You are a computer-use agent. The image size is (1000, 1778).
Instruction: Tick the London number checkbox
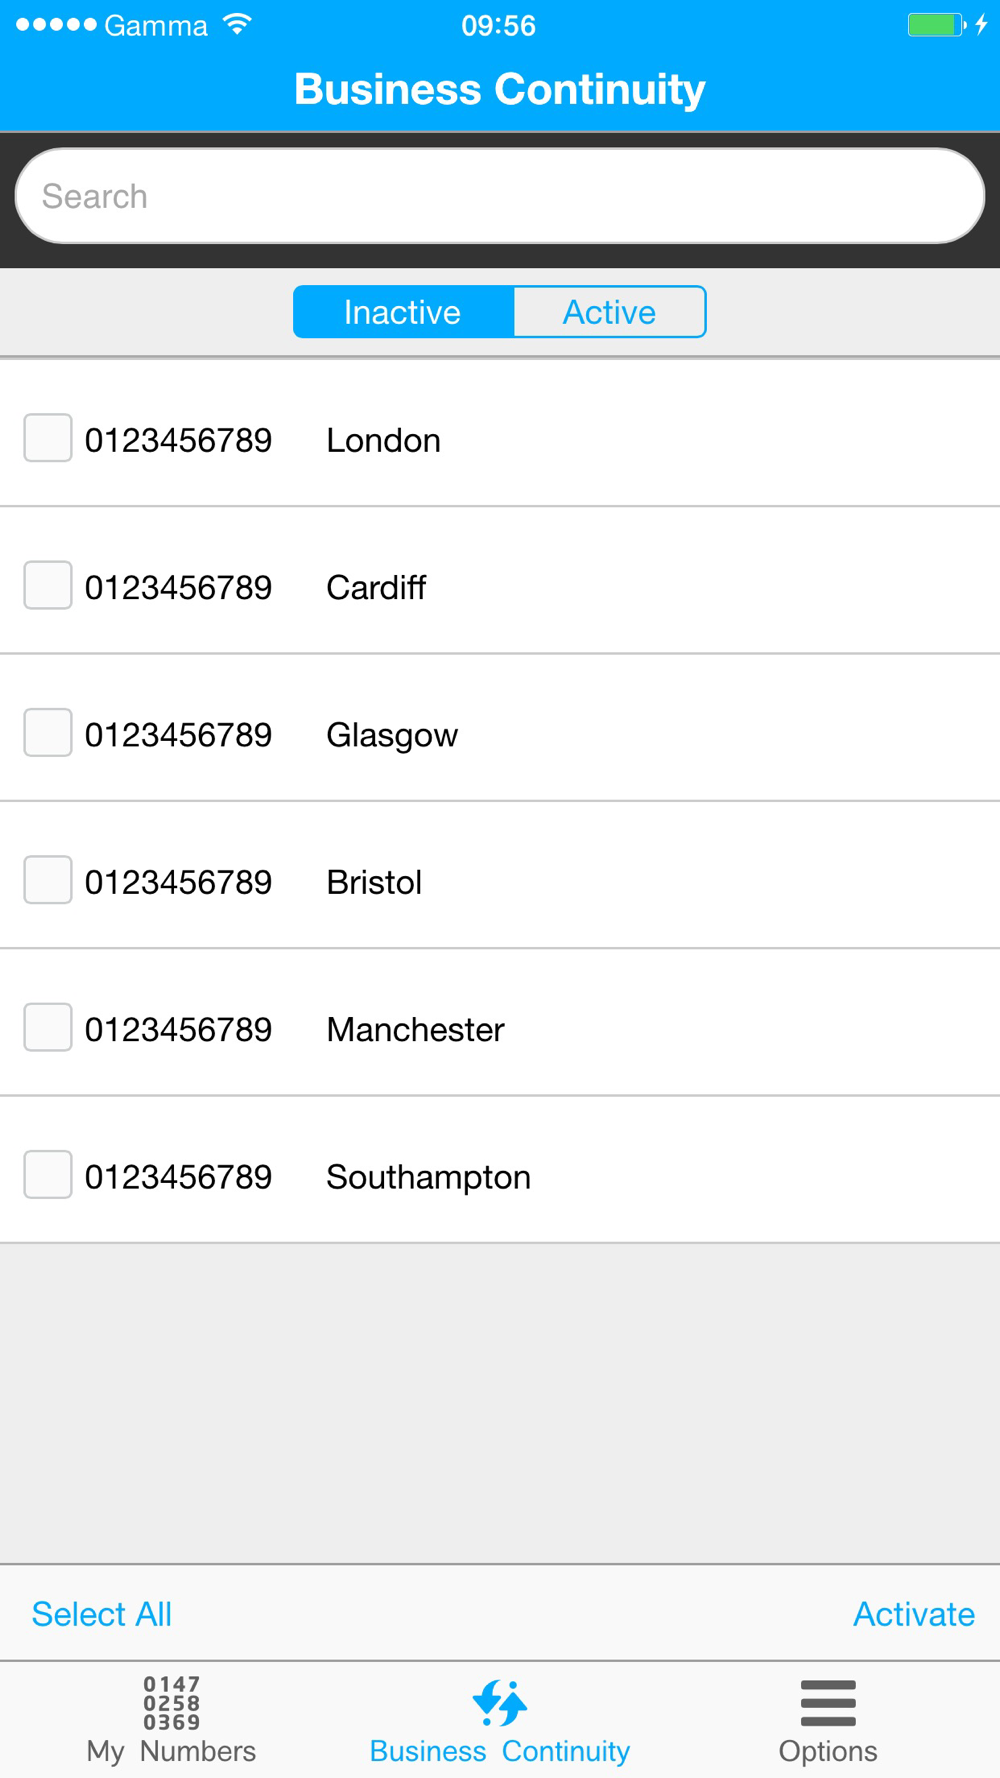click(x=48, y=438)
